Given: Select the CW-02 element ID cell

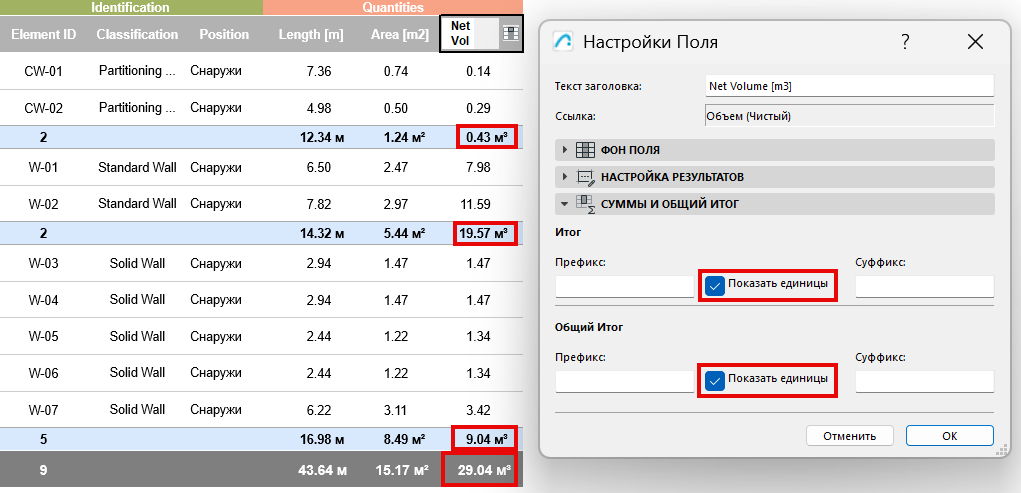Looking at the screenshot, I should coord(44,107).
